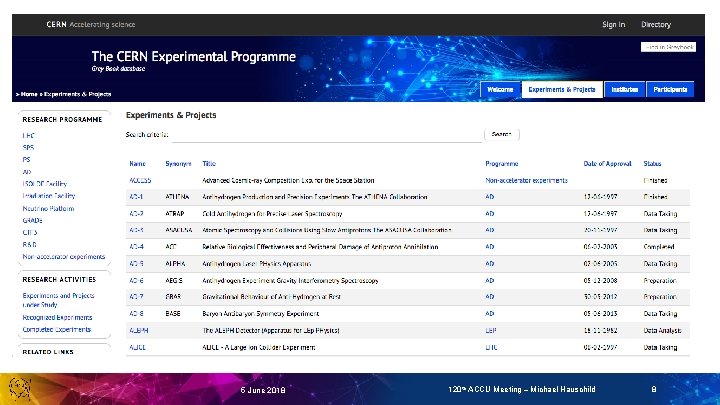Click the CERN Accelerating science link
The image size is (720, 405).
click(91, 24)
